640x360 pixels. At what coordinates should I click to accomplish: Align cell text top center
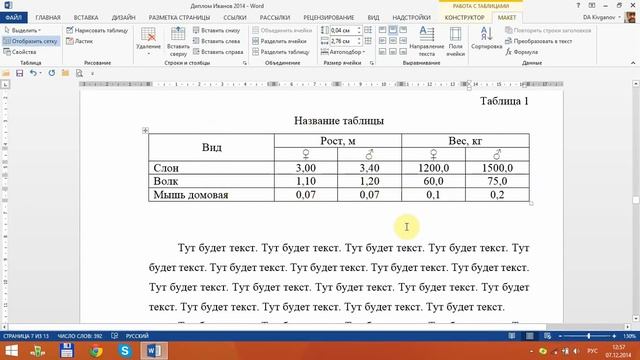tap(393, 30)
